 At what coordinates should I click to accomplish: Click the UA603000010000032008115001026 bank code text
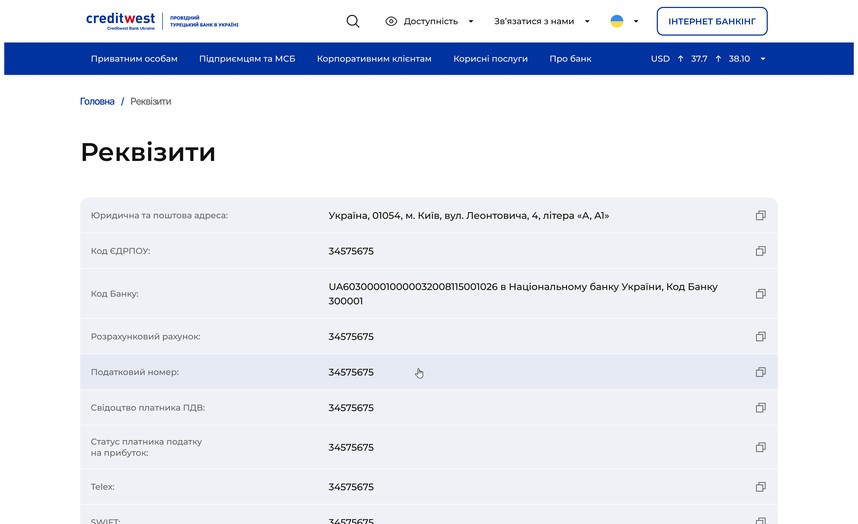pos(413,287)
